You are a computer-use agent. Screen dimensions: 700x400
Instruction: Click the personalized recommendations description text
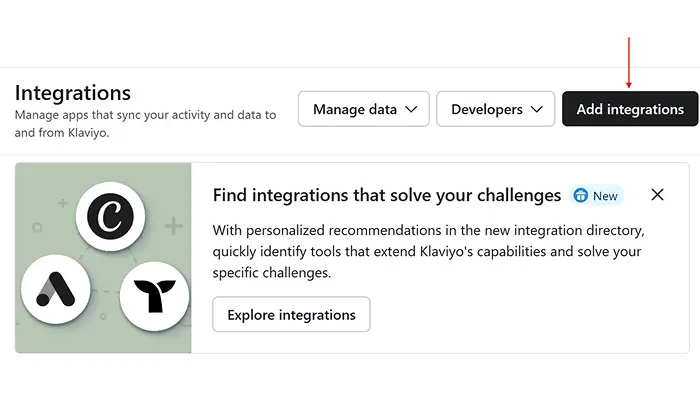click(425, 250)
